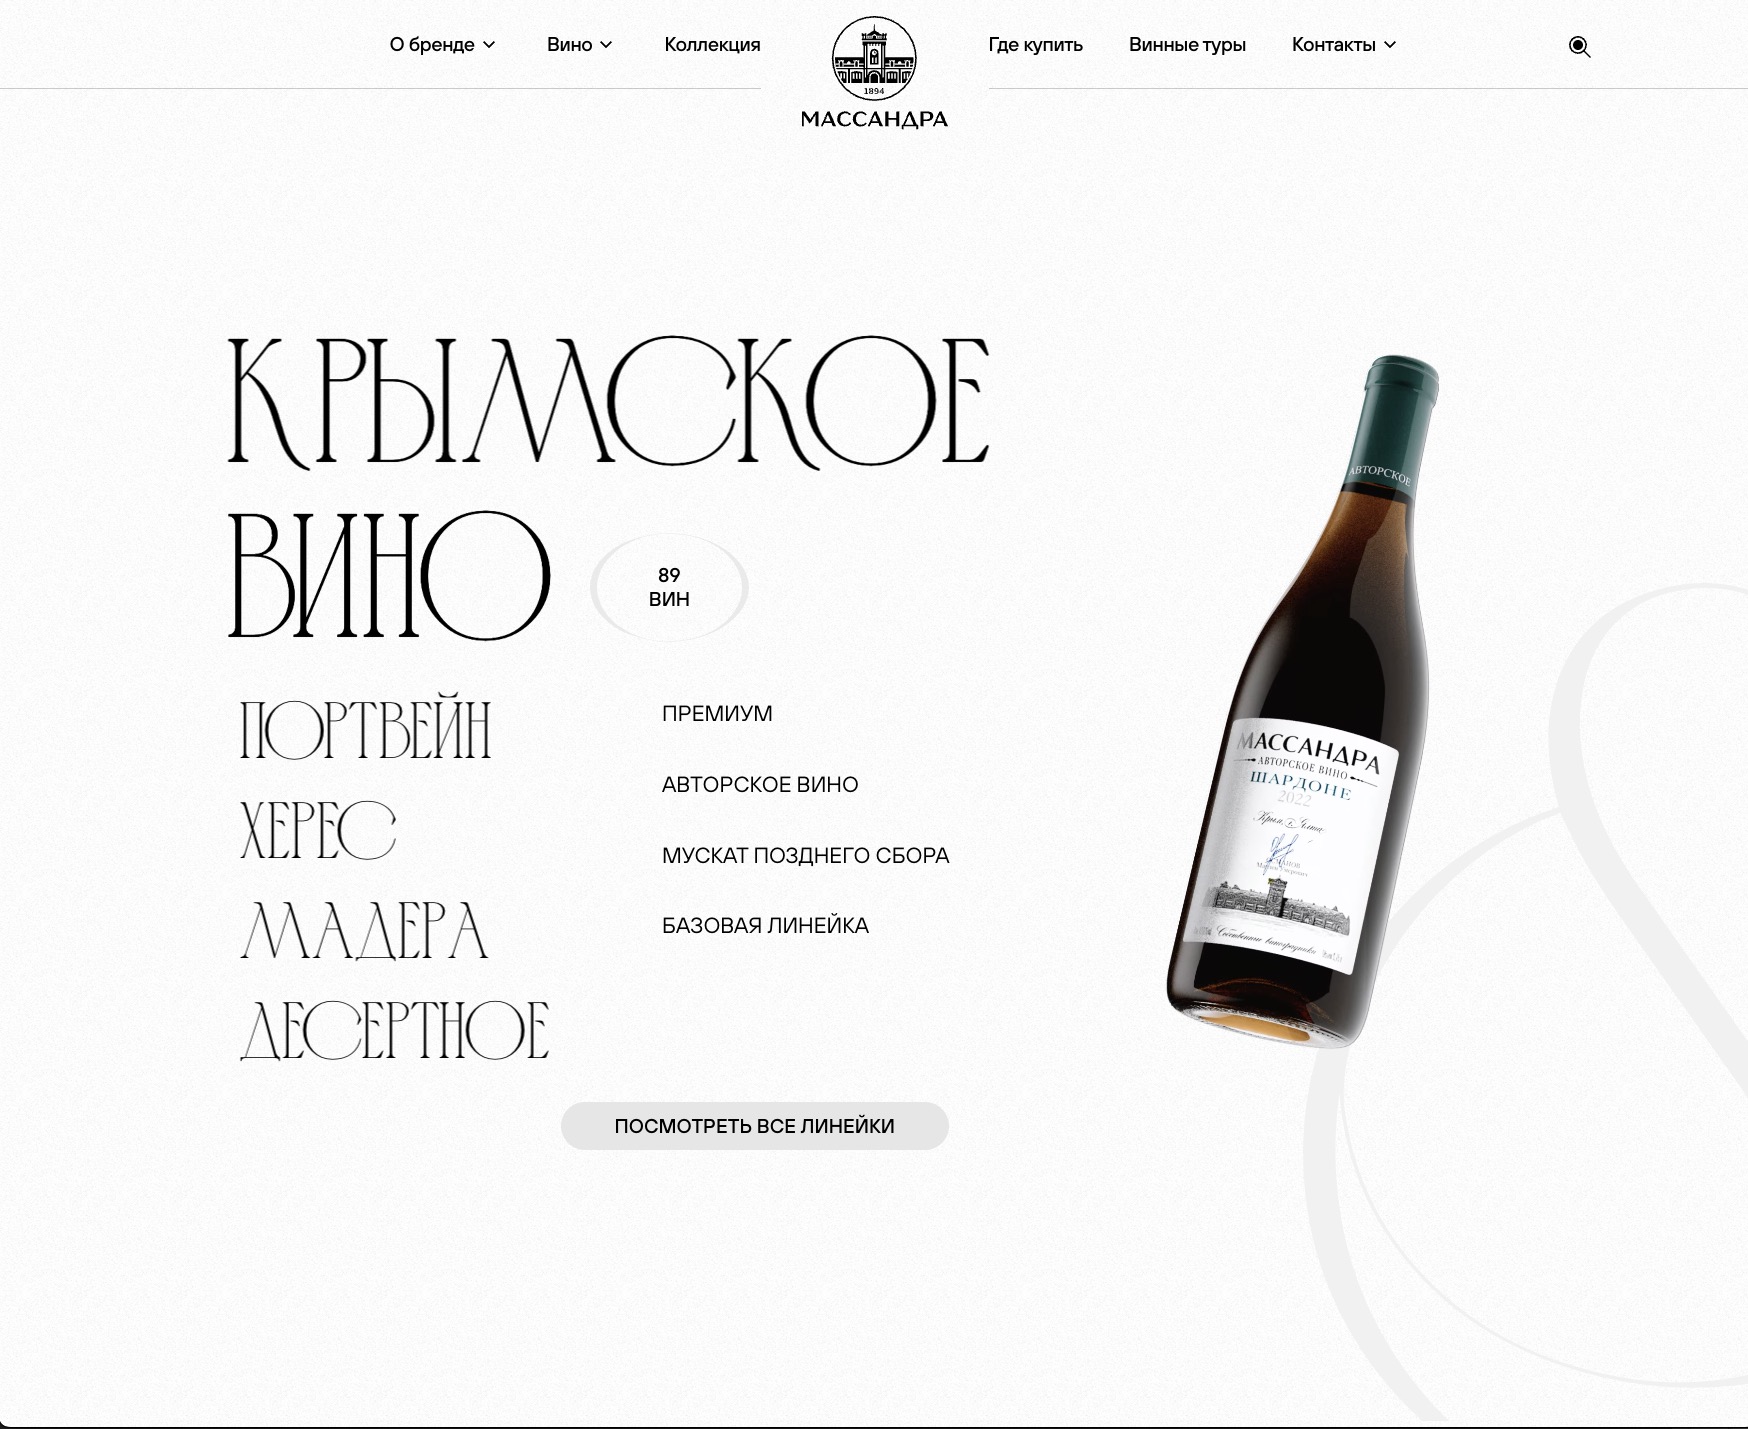Choose the БАЗОВАЯ ЛИНЕЙКА link
This screenshot has width=1748, height=1429.
pos(765,926)
